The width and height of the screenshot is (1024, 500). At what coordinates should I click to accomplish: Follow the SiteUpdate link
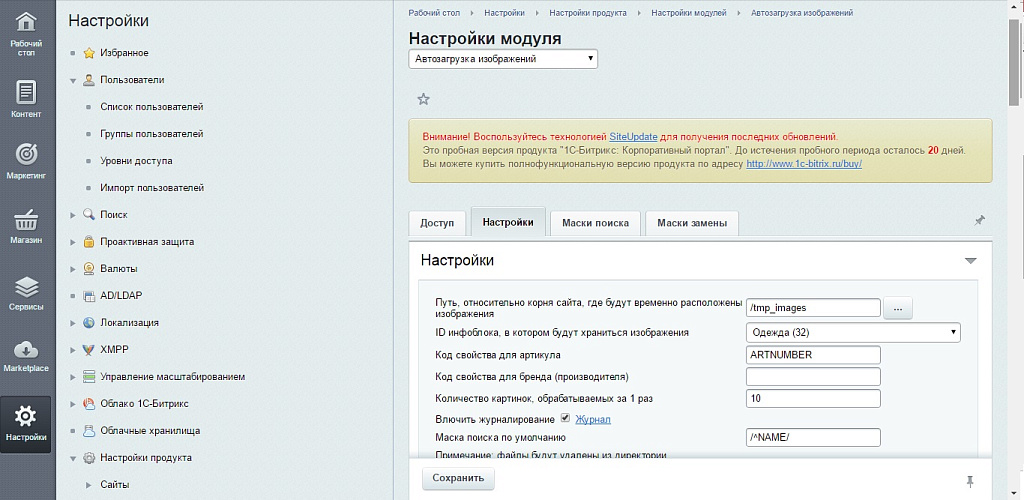pos(632,136)
